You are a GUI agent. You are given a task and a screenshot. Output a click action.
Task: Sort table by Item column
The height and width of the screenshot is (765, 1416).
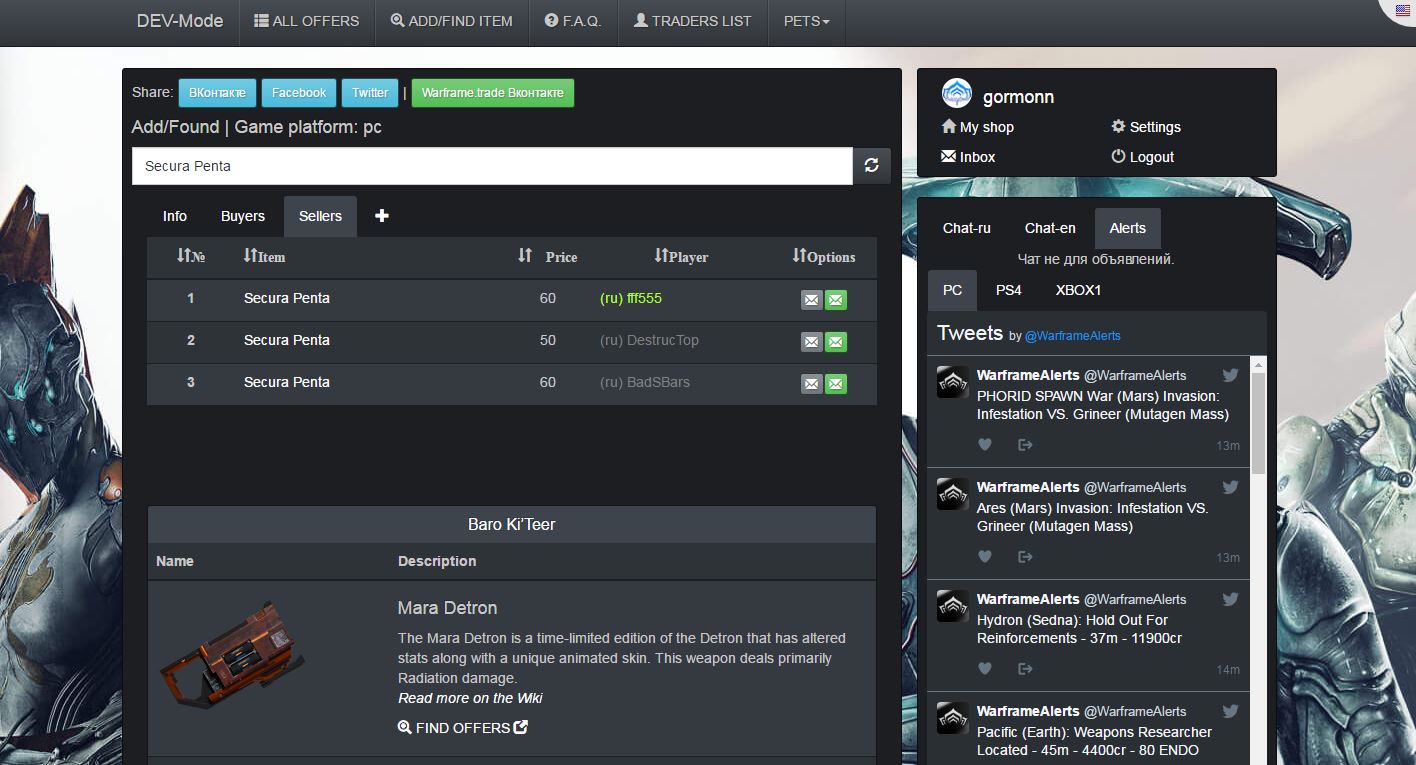tap(264, 256)
